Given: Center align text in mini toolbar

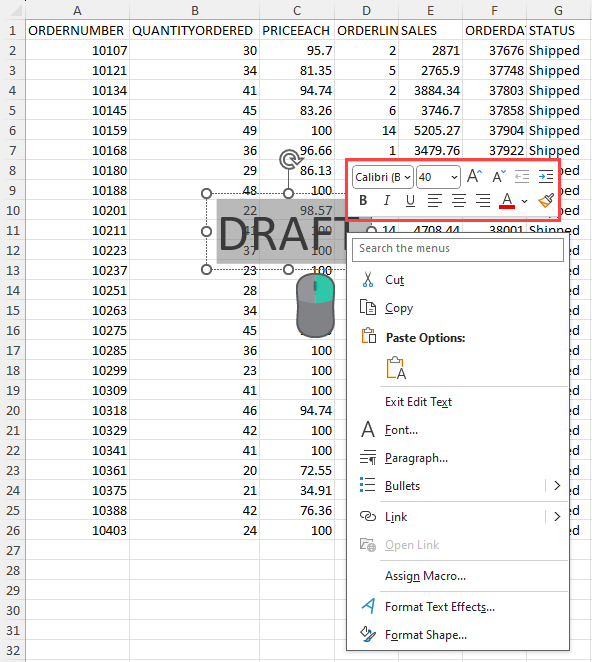Looking at the screenshot, I should [x=459, y=200].
